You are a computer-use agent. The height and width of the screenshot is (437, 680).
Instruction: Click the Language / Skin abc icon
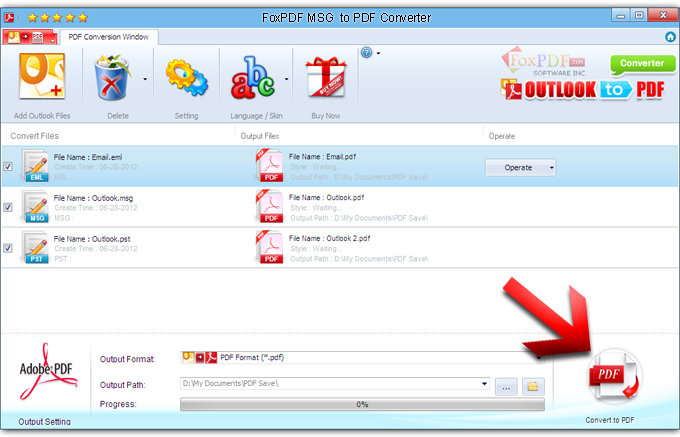253,77
